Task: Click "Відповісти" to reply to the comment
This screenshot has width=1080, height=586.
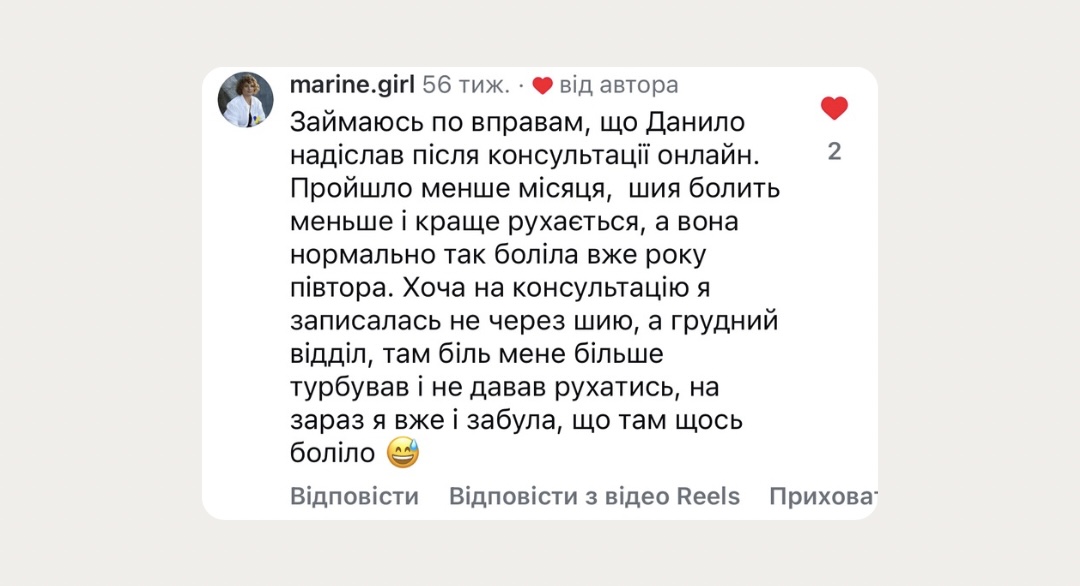Action: 354,496
